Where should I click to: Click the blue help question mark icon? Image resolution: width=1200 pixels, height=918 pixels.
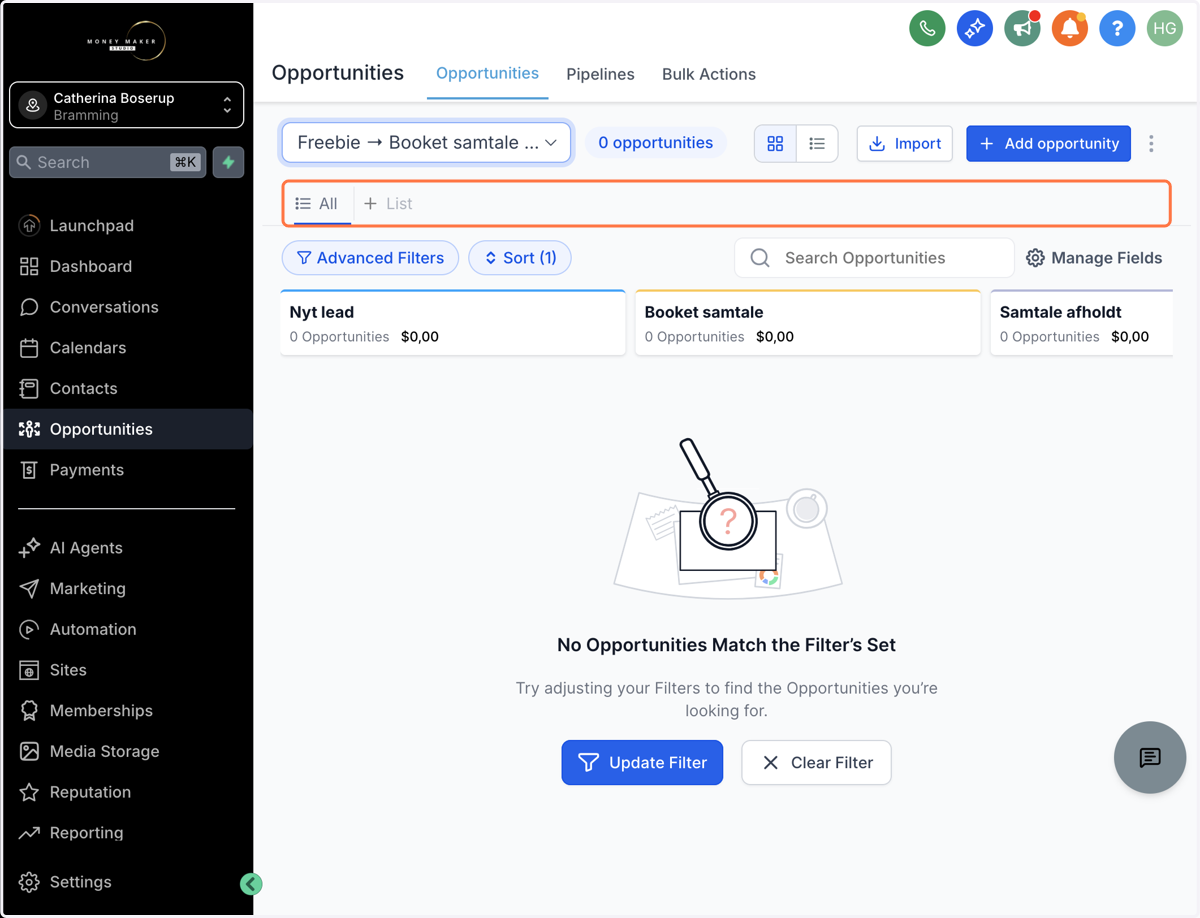point(1117,28)
